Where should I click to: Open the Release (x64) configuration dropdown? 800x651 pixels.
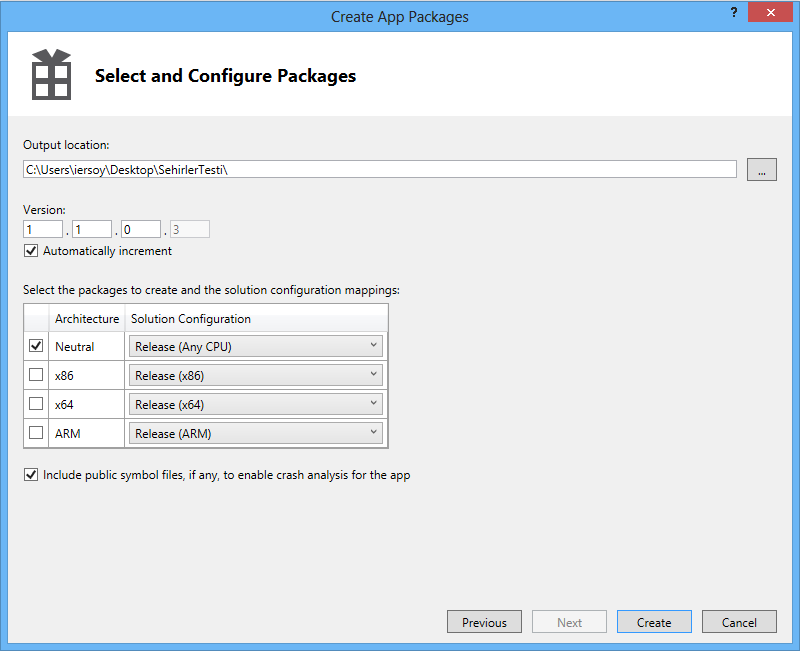tap(256, 405)
